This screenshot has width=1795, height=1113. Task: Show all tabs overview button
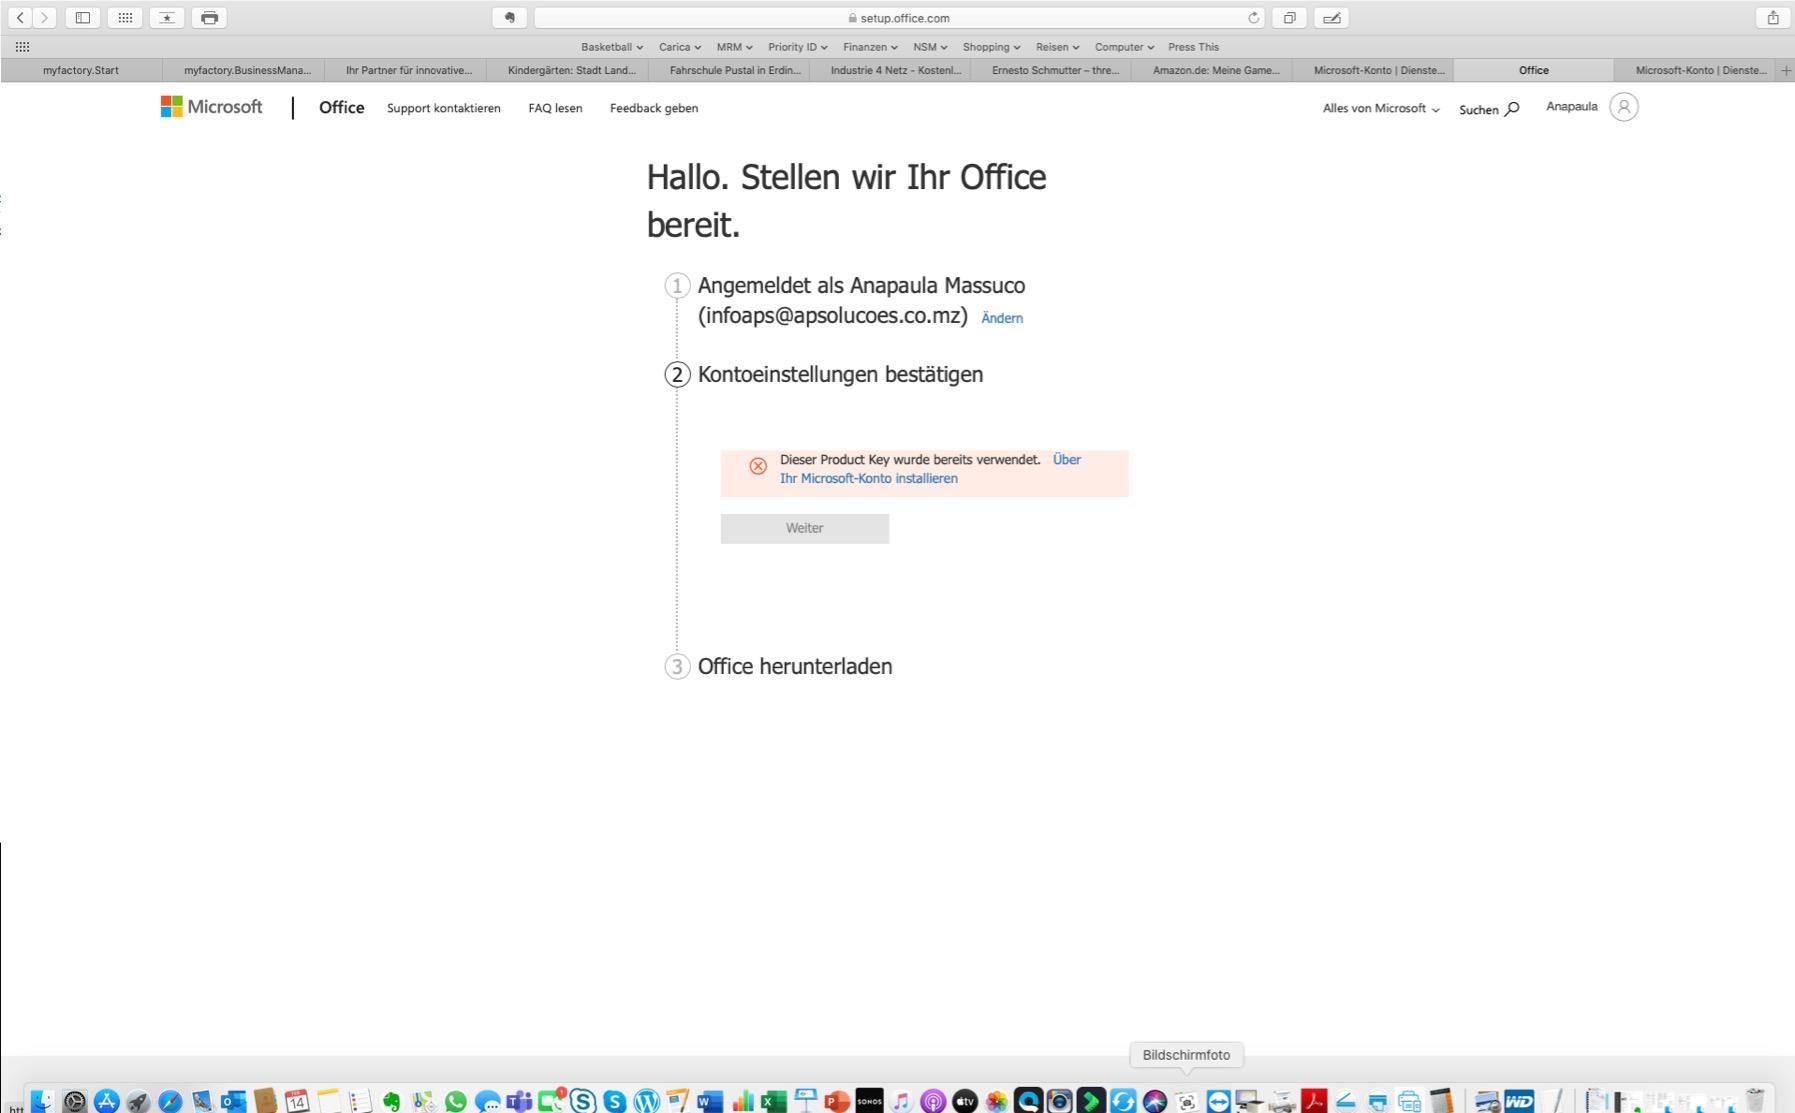click(1290, 17)
